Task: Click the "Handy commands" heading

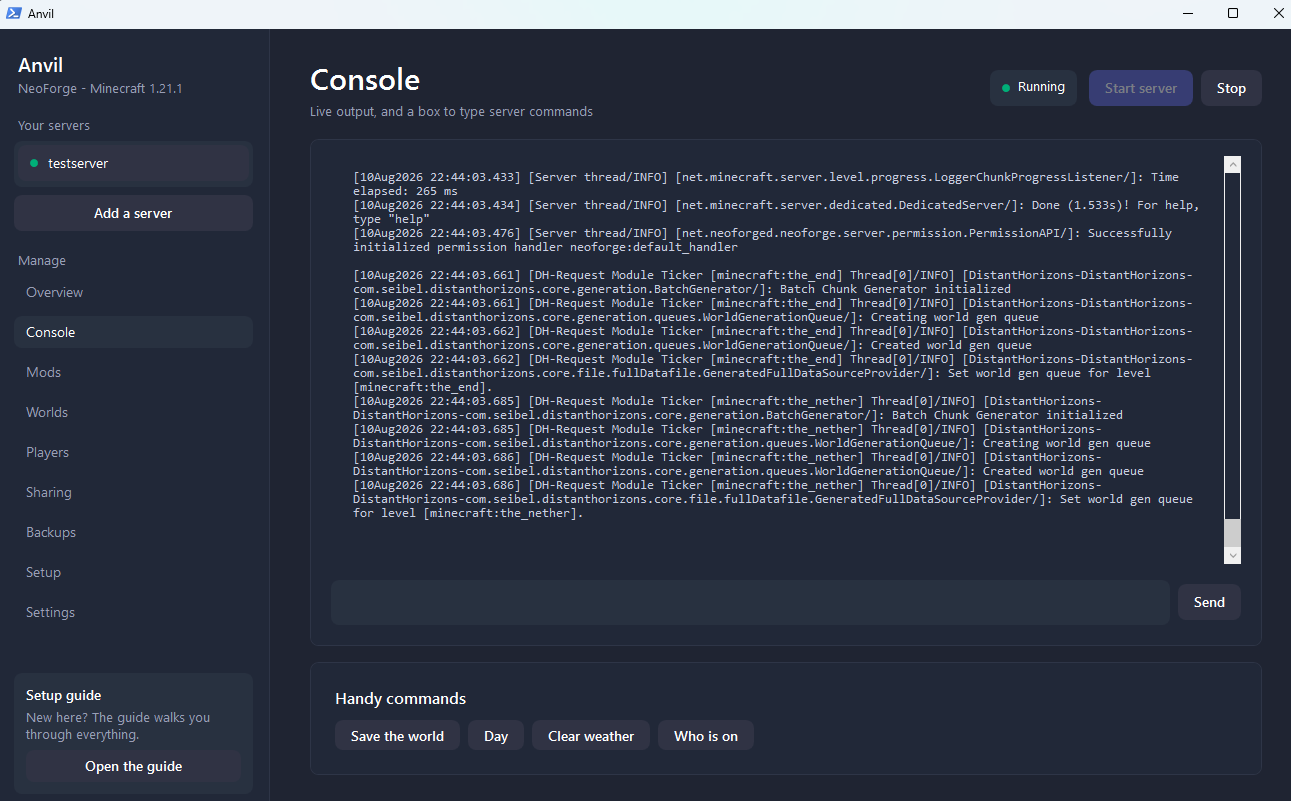Action: [x=400, y=698]
